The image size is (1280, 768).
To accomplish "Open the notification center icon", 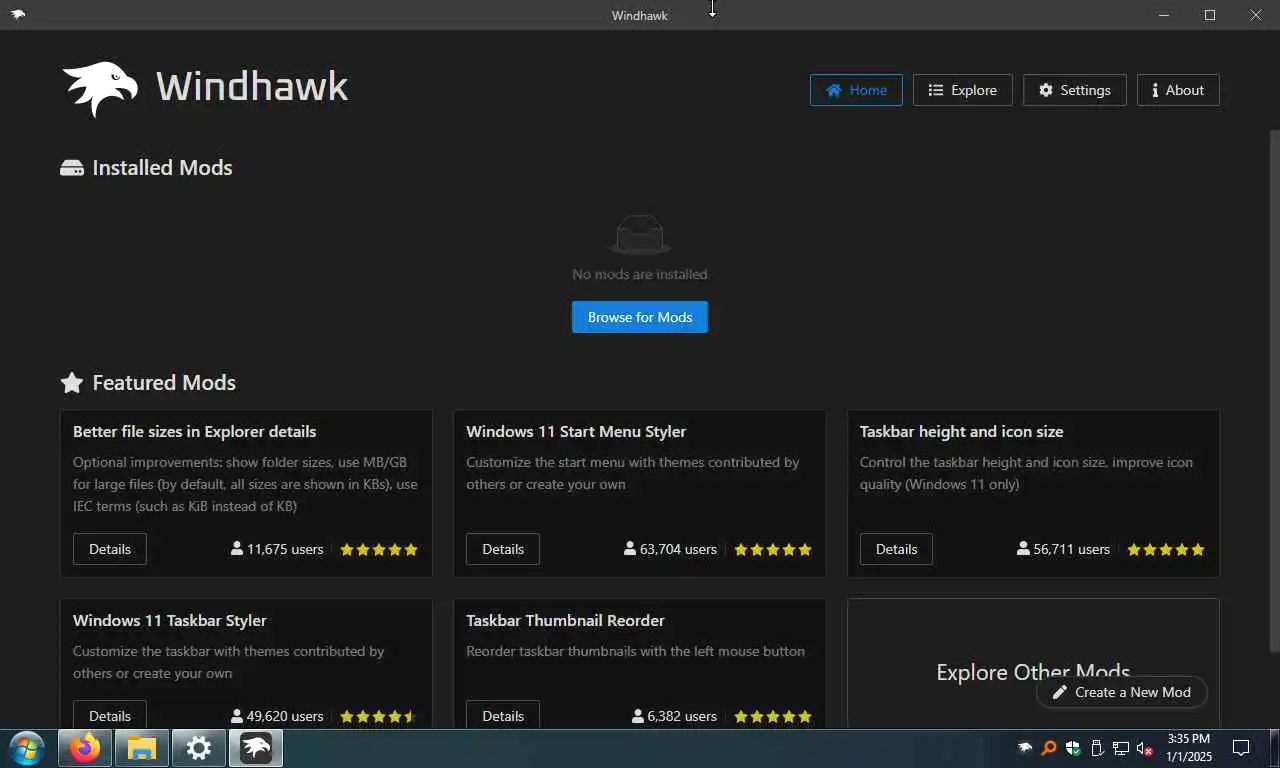I will pyautogui.click(x=1241, y=748).
